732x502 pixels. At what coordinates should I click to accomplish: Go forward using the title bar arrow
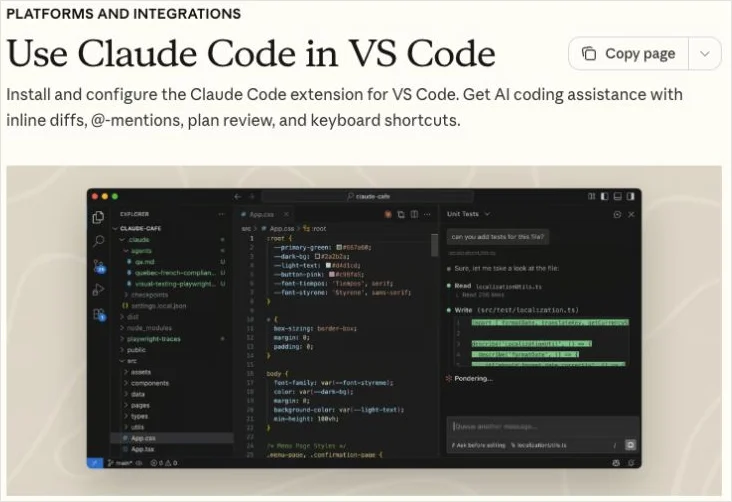click(252, 197)
